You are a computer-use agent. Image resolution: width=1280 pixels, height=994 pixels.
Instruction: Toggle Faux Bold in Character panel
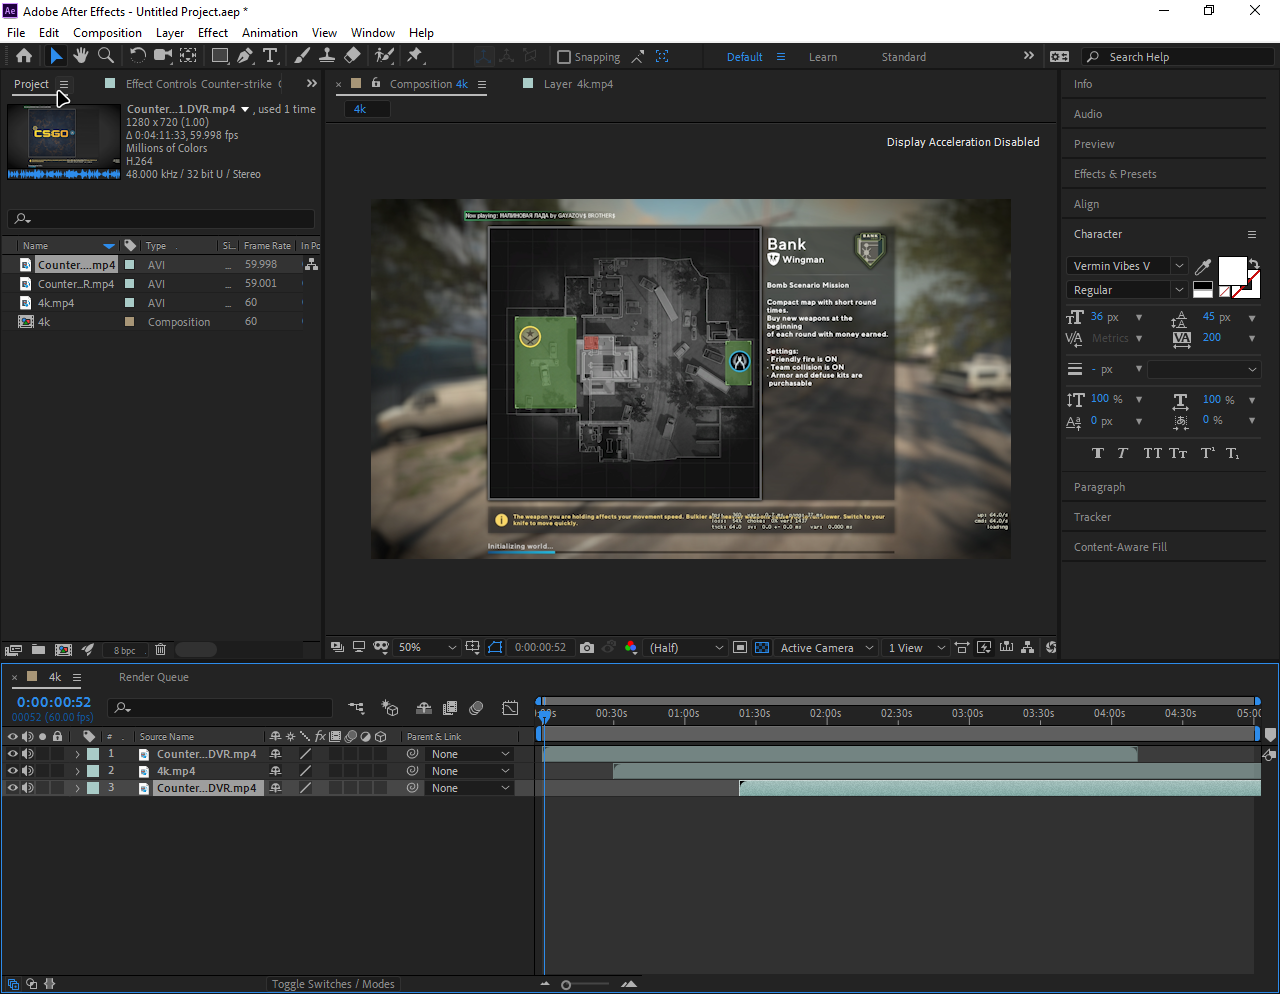coord(1097,453)
